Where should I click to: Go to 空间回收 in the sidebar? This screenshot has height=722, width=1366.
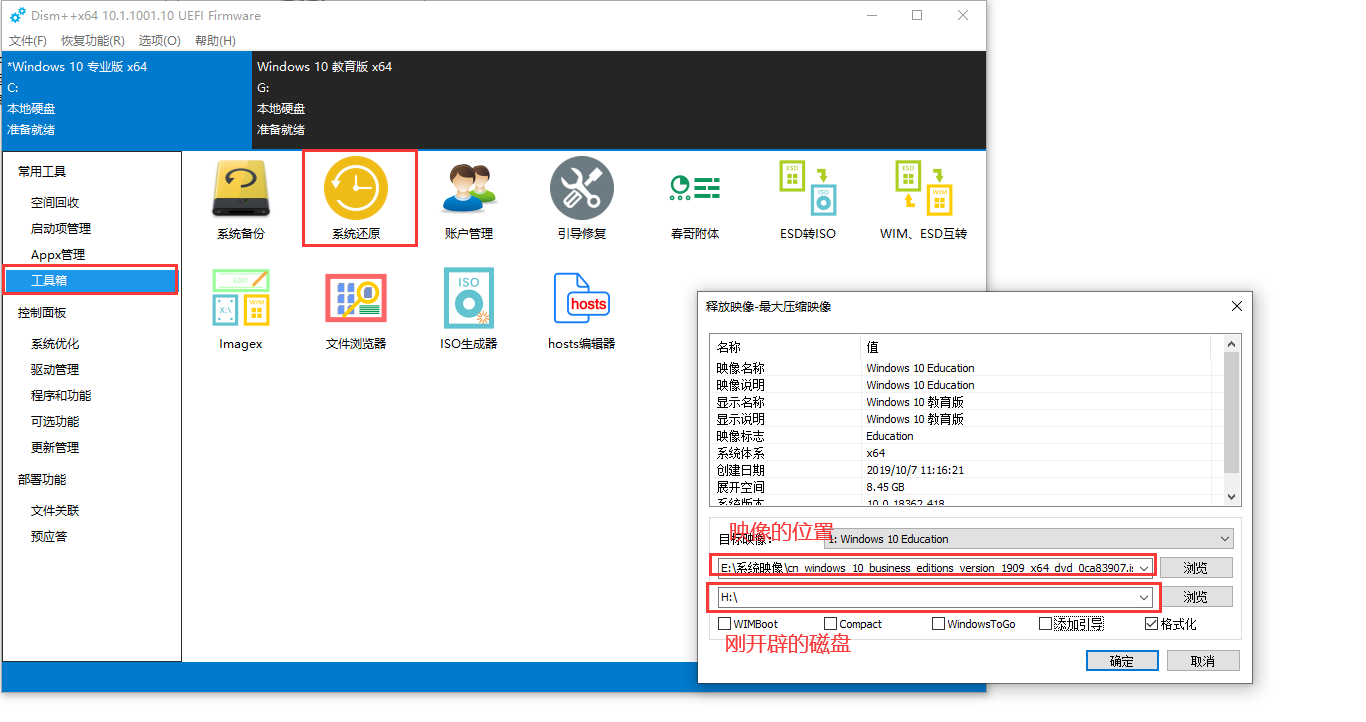pos(55,202)
